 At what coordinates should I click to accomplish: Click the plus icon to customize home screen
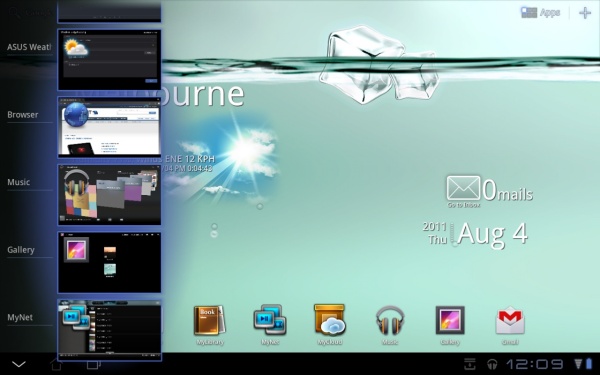coord(585,13)
